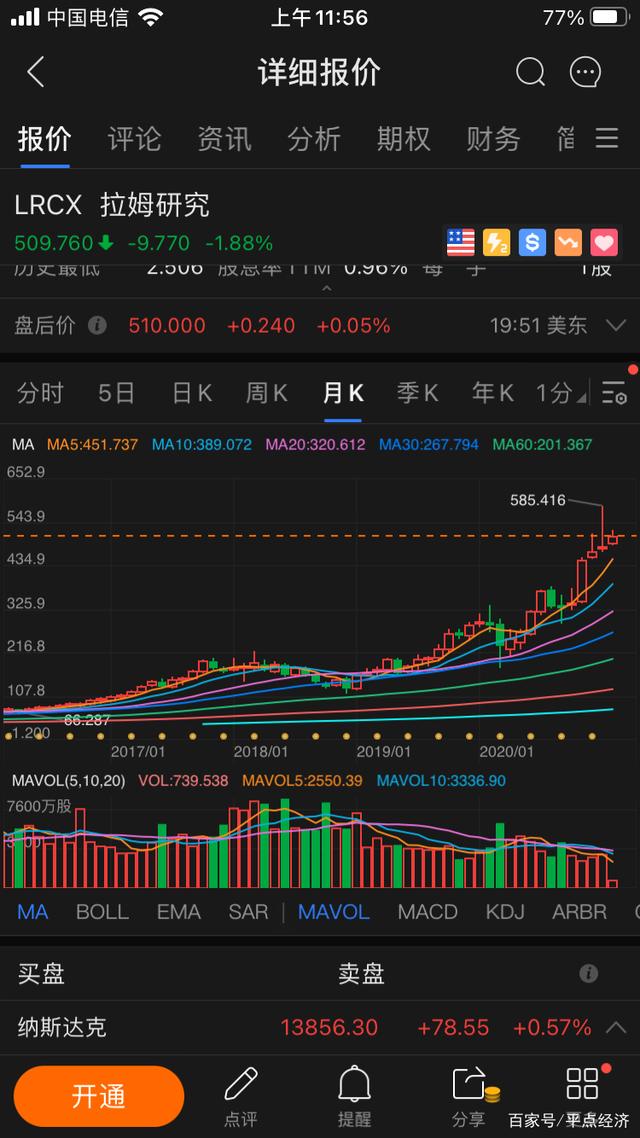The image size is (640, 1138).
Task: Tap the MA30:267.794 legend value
Action: (429, 444)
